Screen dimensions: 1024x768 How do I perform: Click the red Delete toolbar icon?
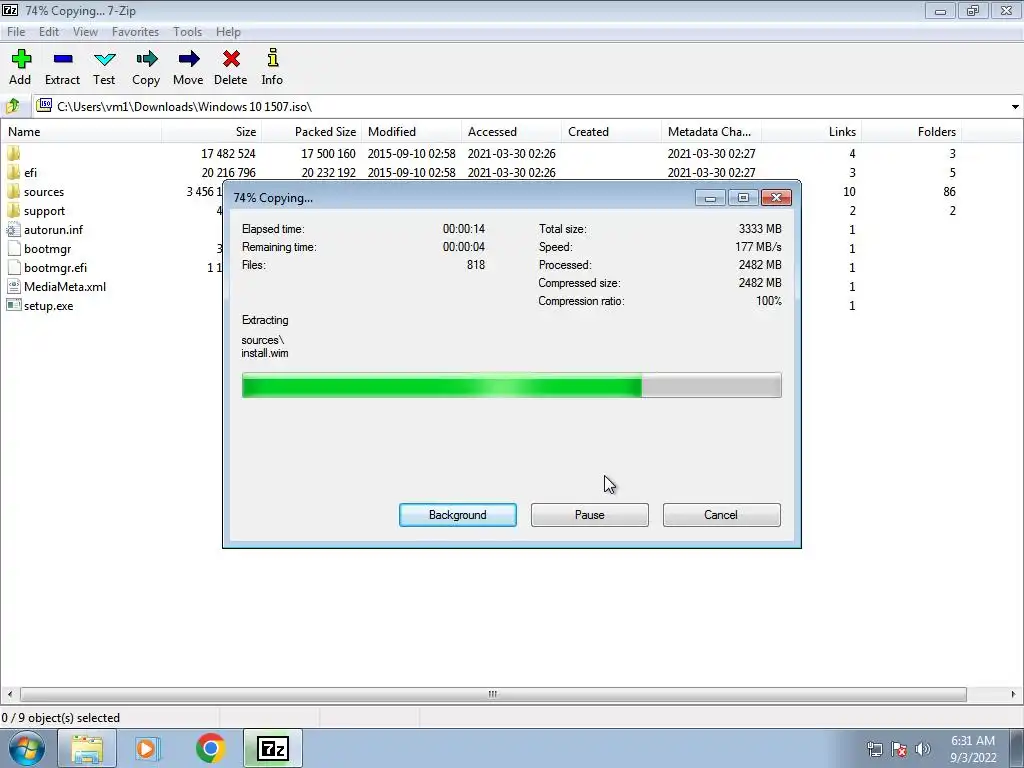pyautogui.click(x=231, y=59)
